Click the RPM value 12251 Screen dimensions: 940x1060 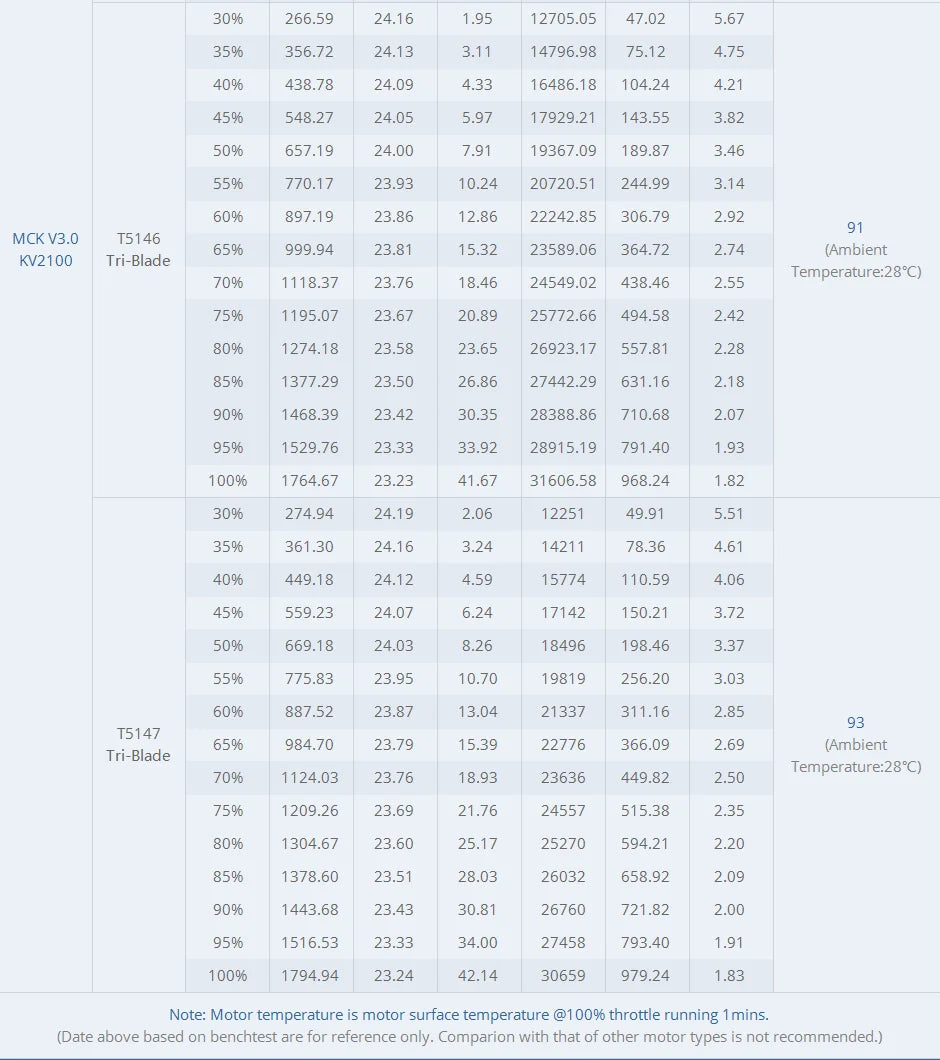[563, 513]
